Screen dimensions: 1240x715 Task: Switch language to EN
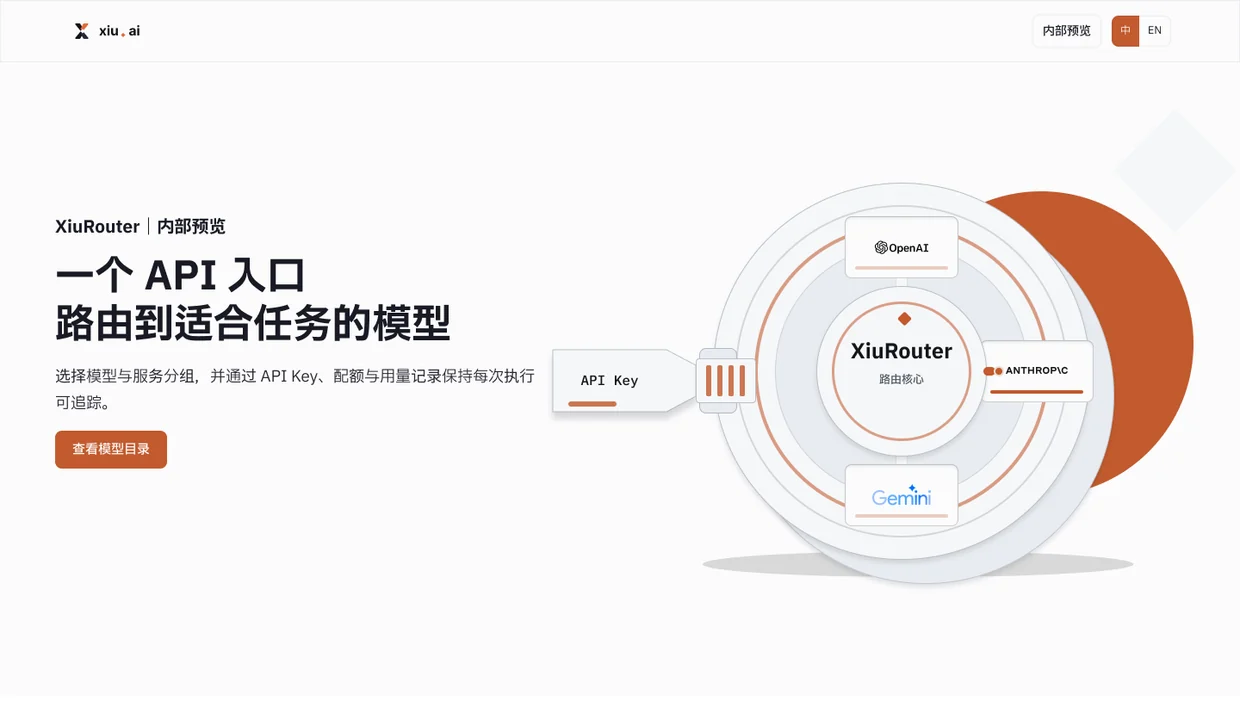point(1154,31)
